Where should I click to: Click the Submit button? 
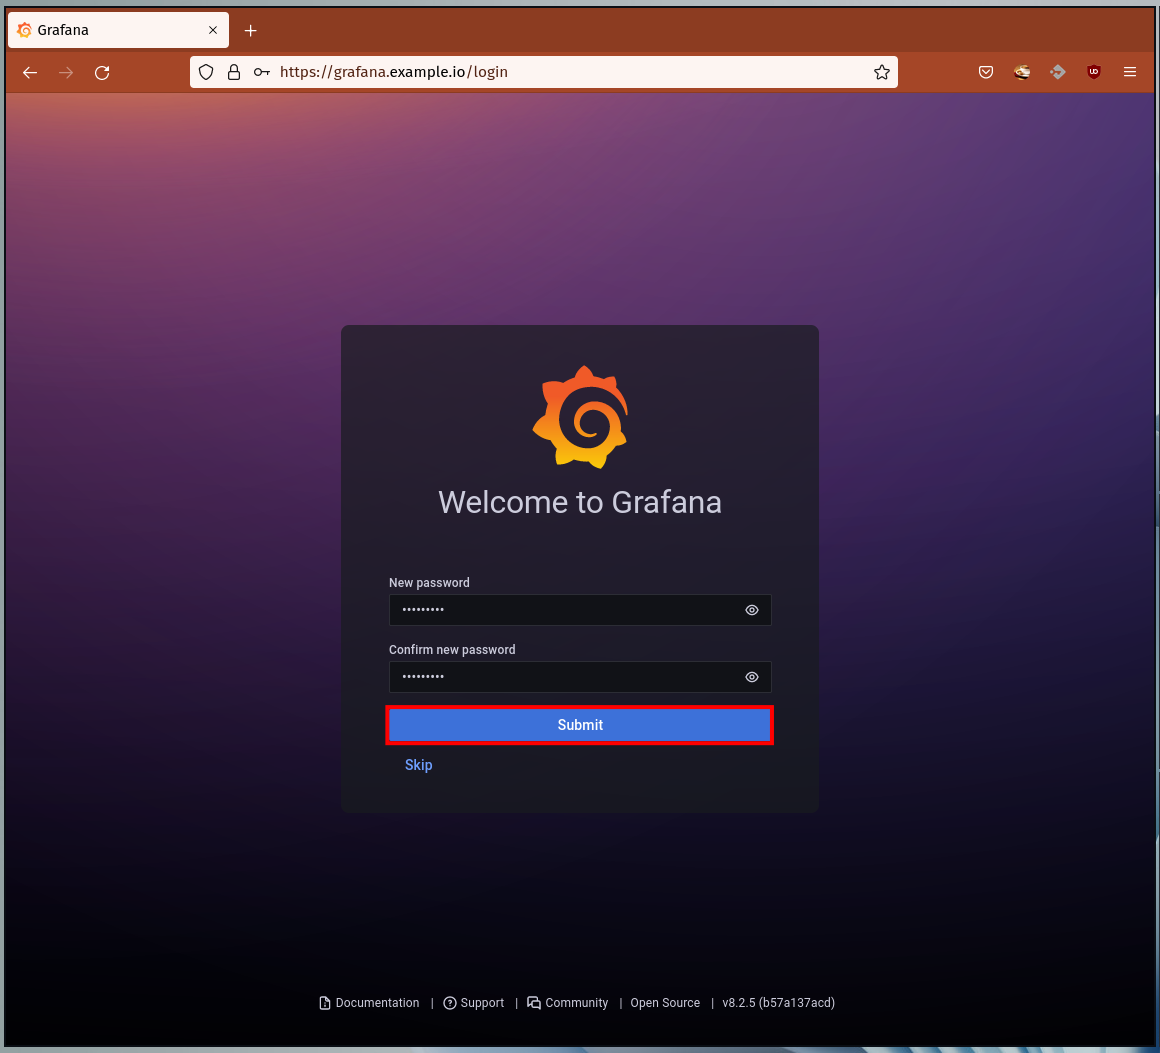580,725
